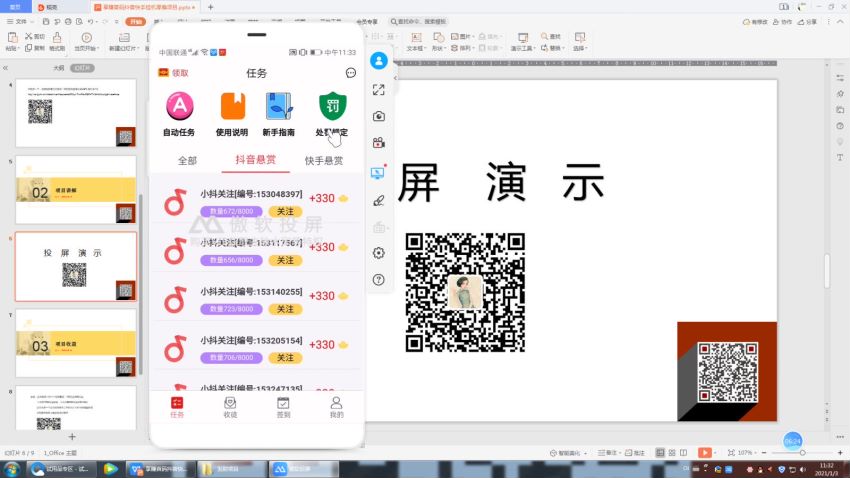
Task: Select slide 7 thumbnail labeled 03
Action: pos(76,343)
